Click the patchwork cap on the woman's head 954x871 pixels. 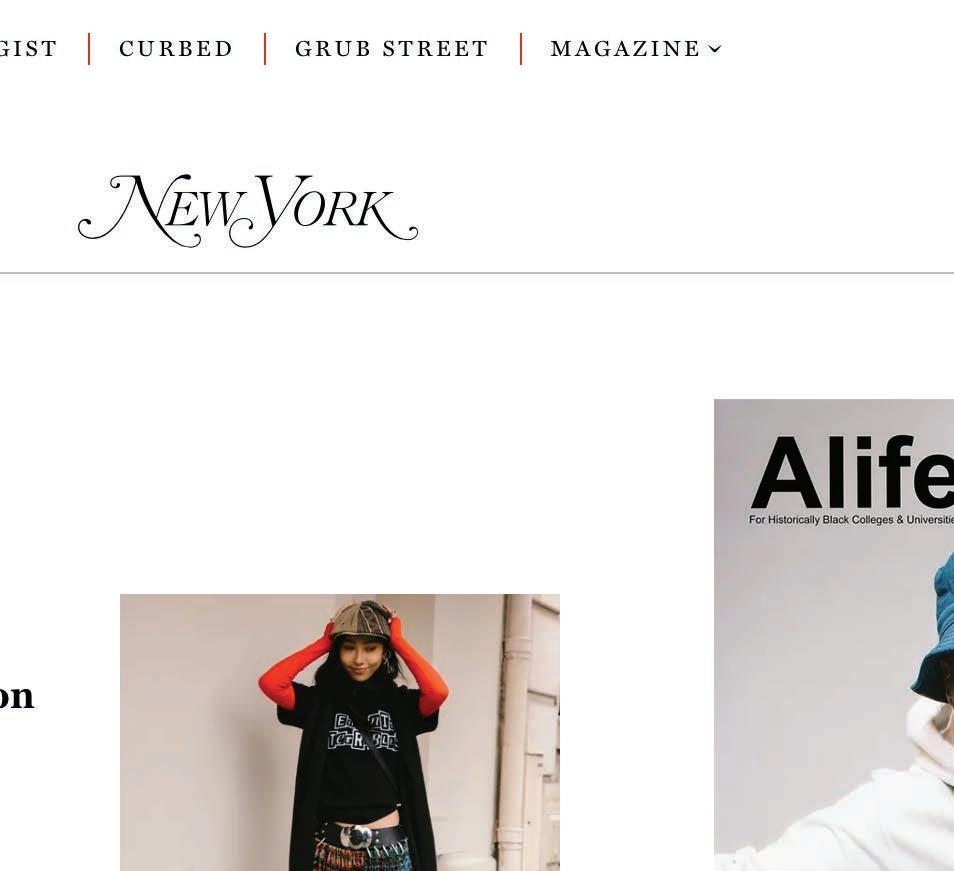(362, 622)
